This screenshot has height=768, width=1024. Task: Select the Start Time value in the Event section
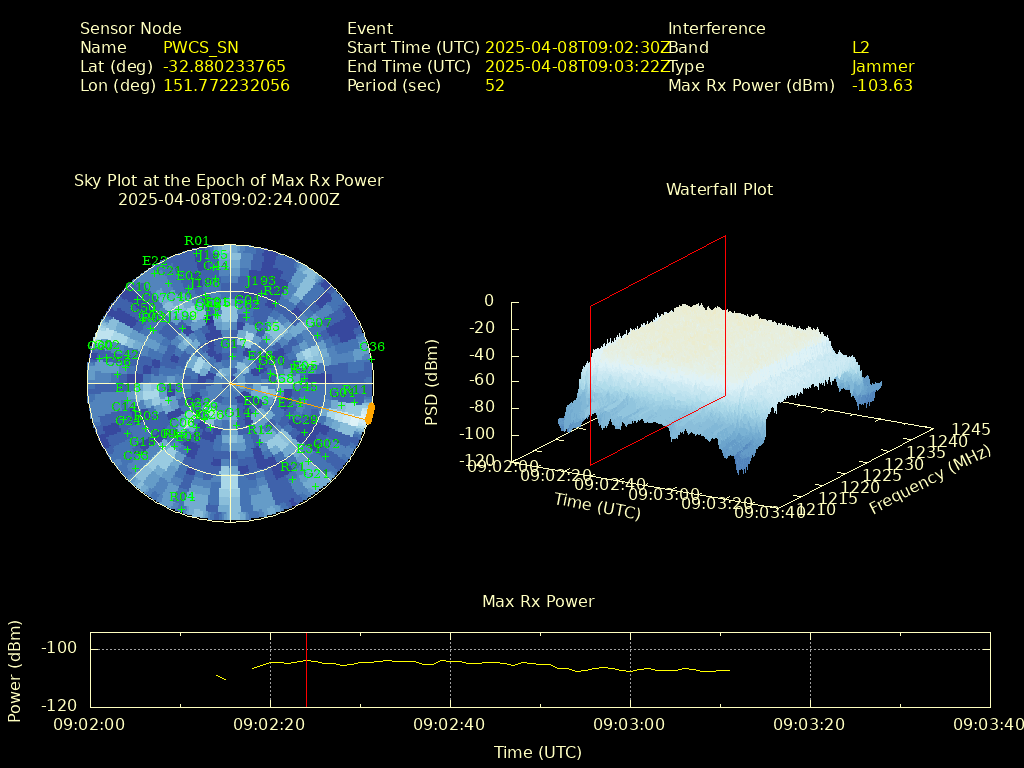tap(576, 47)
